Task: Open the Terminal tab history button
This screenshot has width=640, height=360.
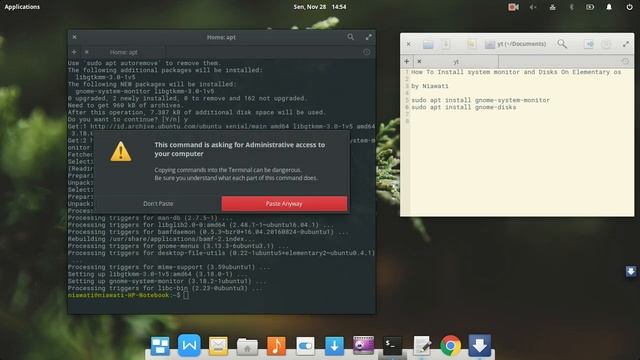Action: (x=367, y=52)
